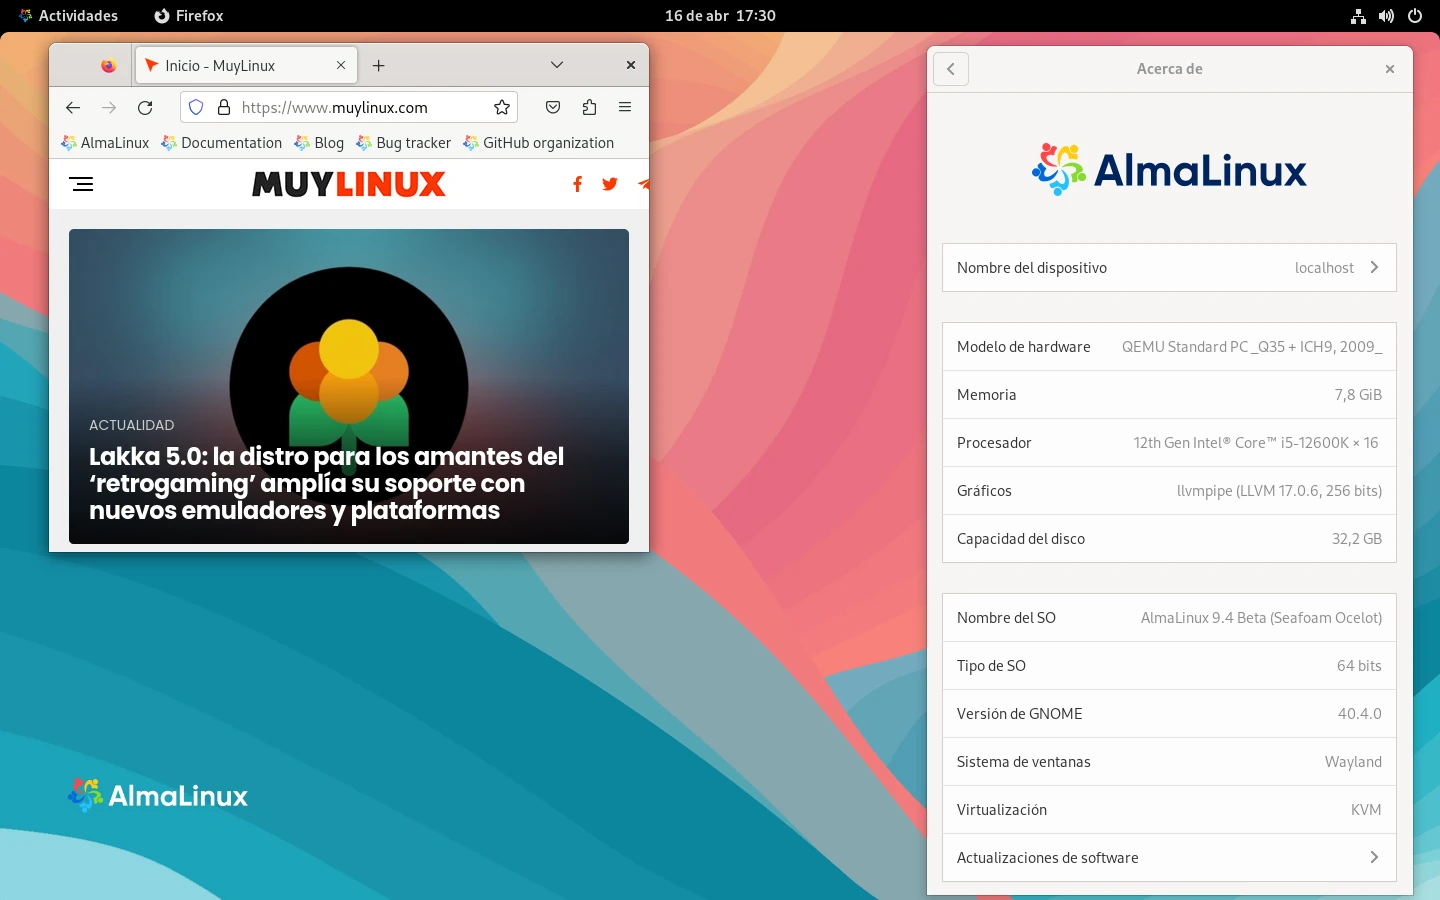
Task: Open the tracking protection shield icon
Action: [x=196, y=107]
